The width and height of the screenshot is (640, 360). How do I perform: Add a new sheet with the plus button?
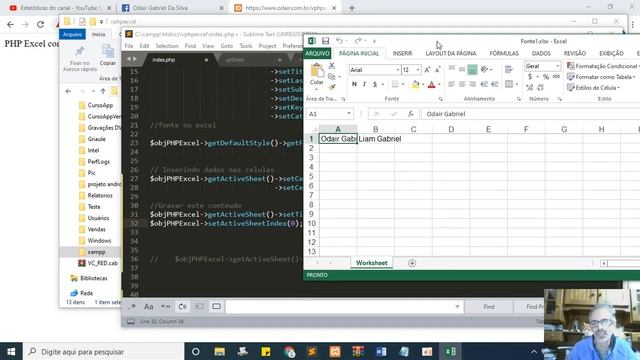[x=412, y=263]
